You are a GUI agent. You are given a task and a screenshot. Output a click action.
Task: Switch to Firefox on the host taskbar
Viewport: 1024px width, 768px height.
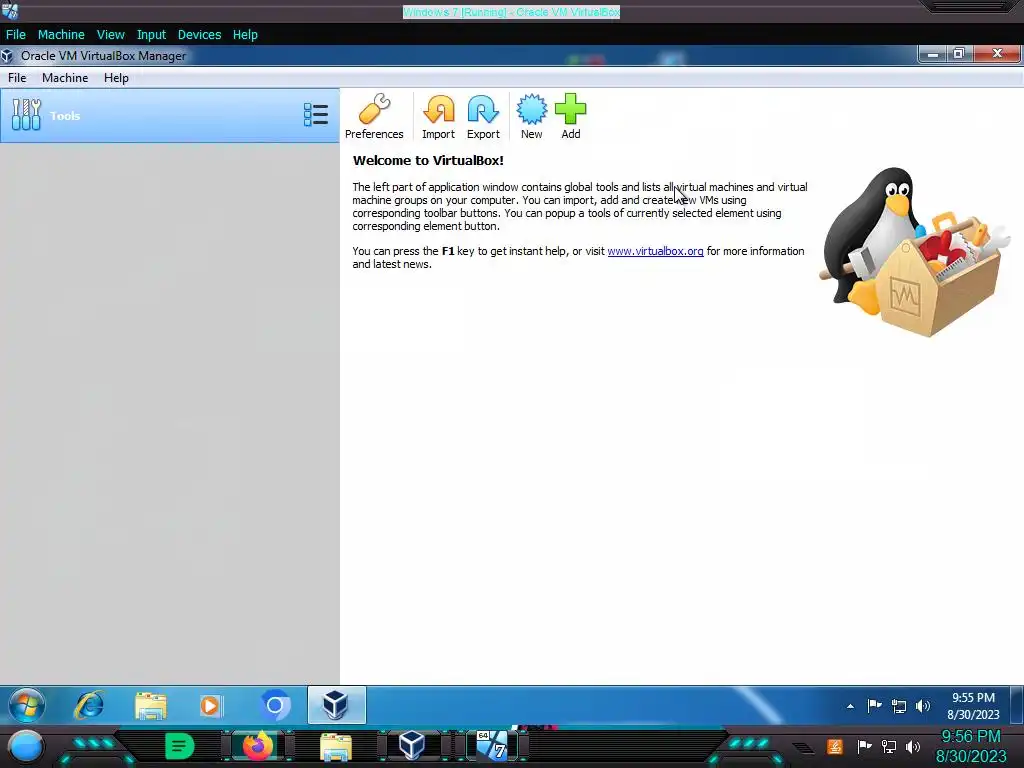click(257, 746)
